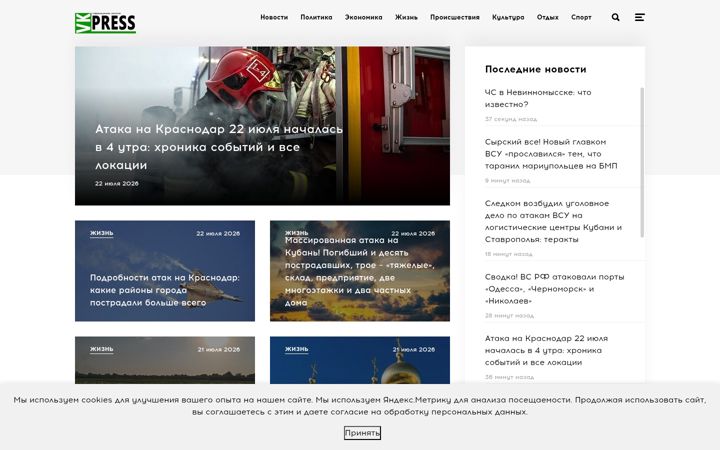Open the Спорт section
Screen dimensions: 720x450
[x=581, y=17]
